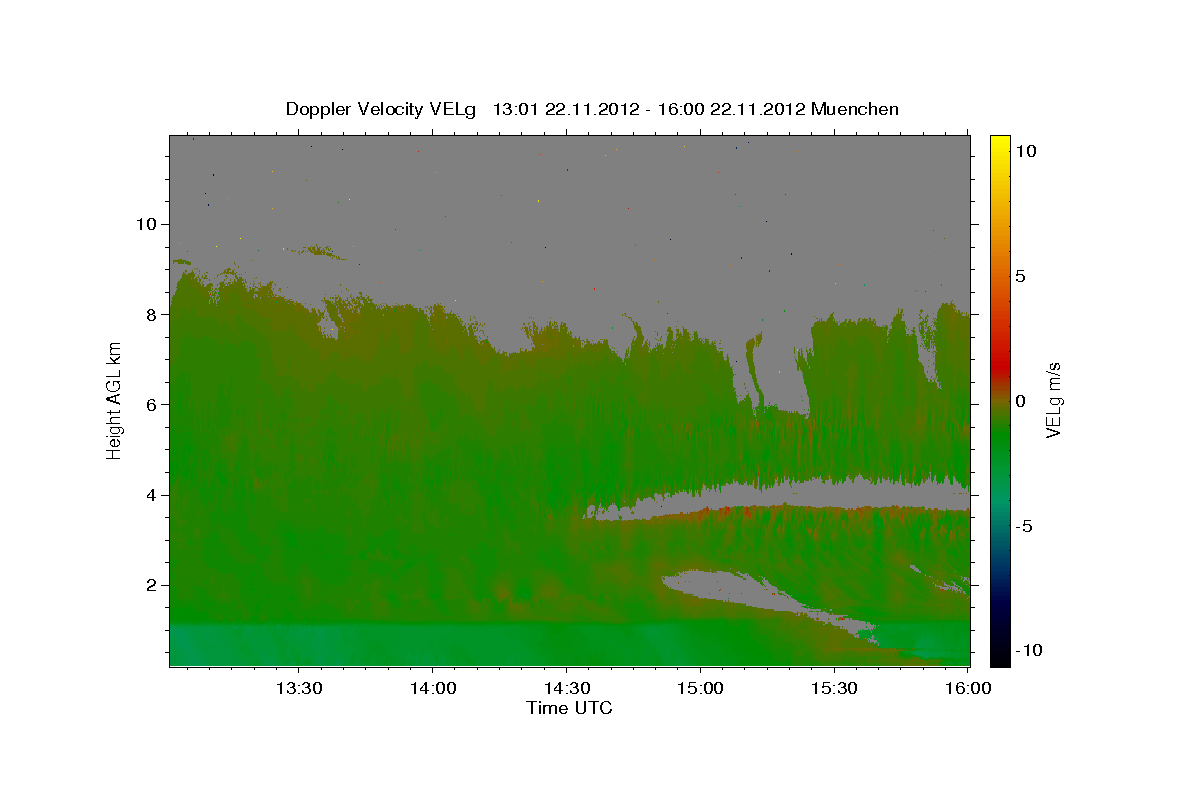Click the 'VELg m/s' colorbar label
This screenshot has height=800, width=1200.
[x=1053, y=401]
